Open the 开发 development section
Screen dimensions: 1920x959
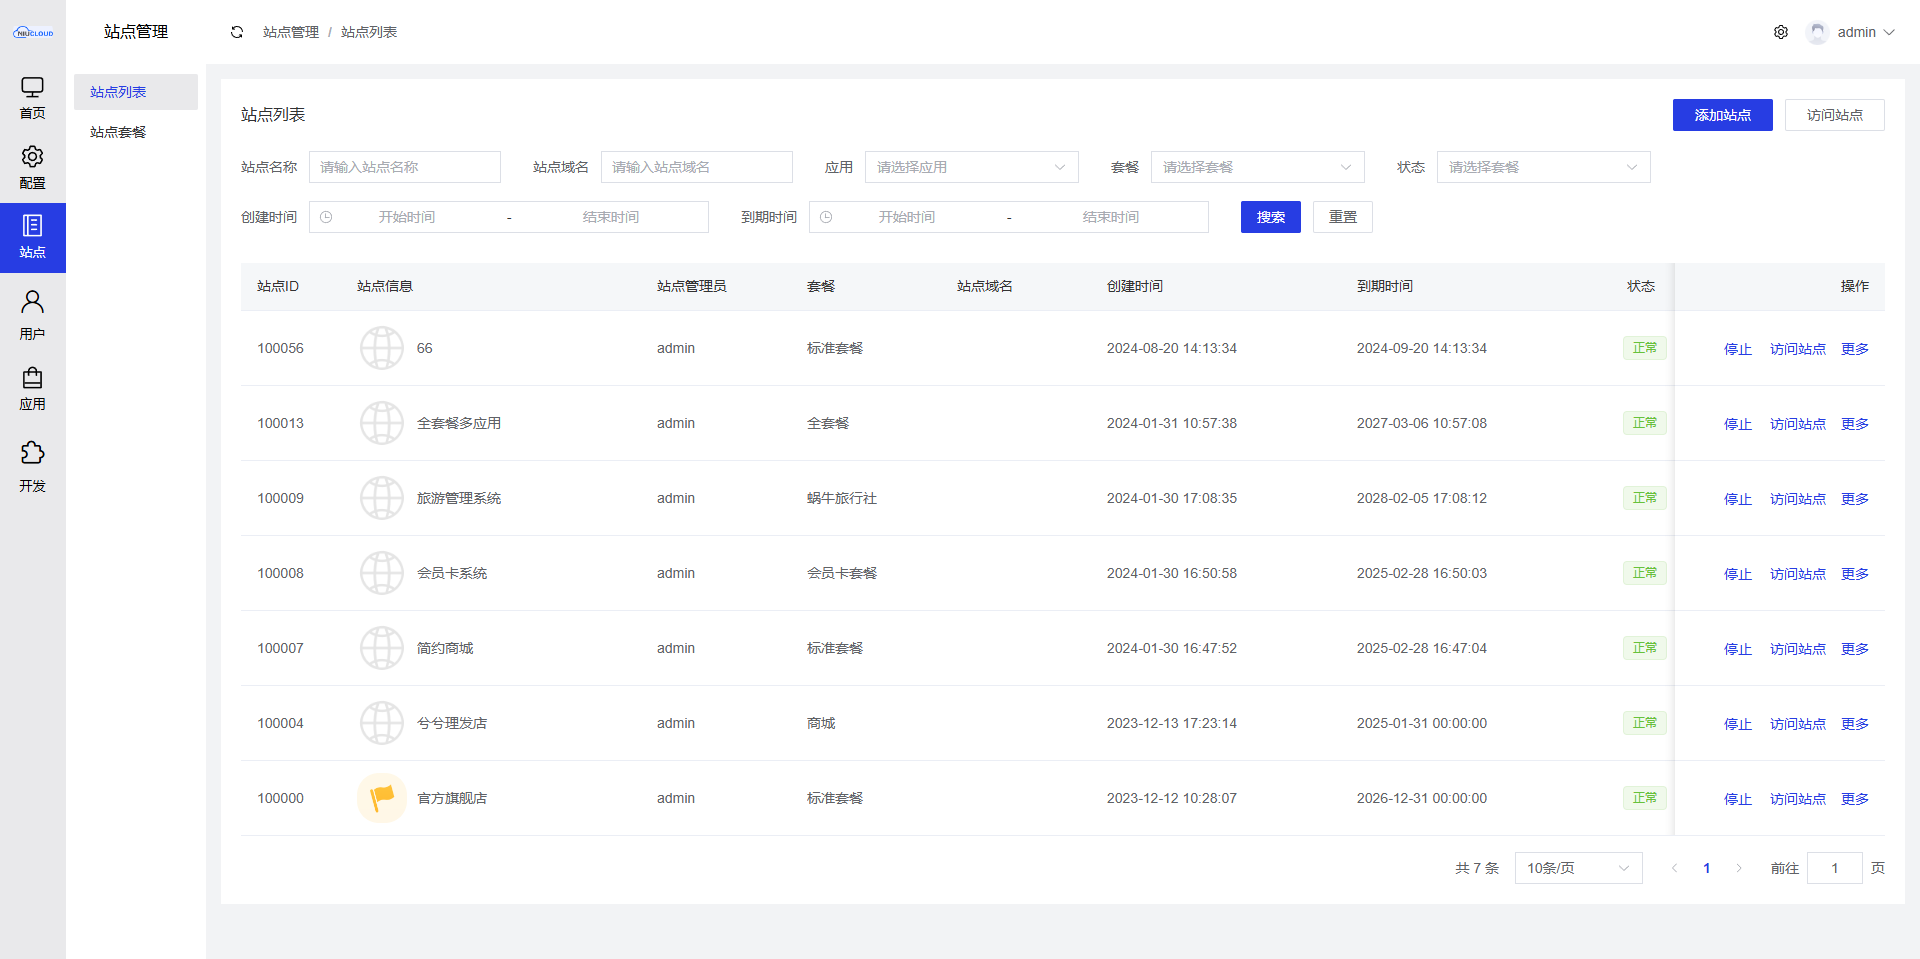tap(32, 467)
